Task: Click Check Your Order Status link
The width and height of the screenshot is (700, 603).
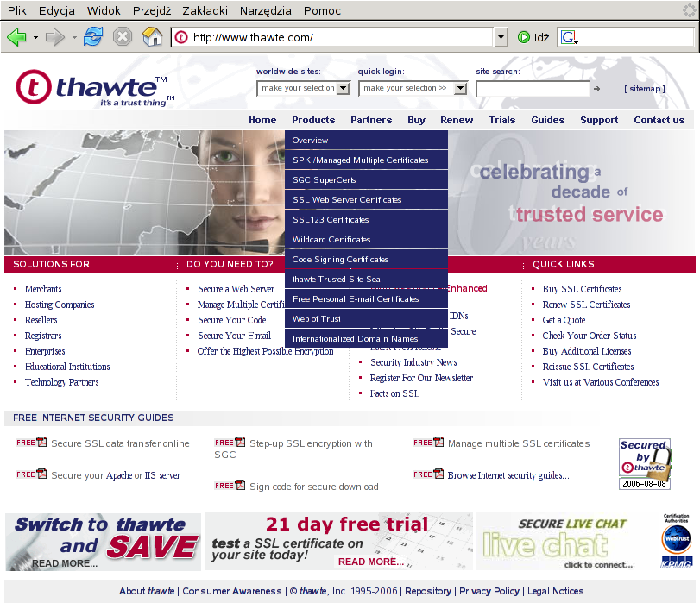Action: pos(589,335)
